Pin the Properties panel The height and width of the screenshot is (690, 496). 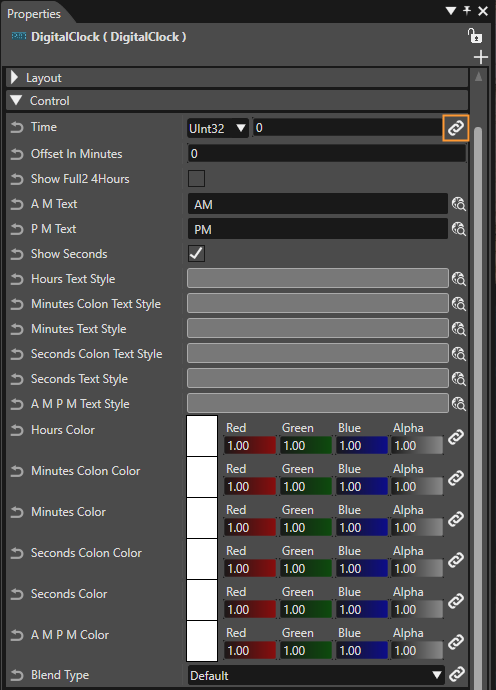pos(467,11)
